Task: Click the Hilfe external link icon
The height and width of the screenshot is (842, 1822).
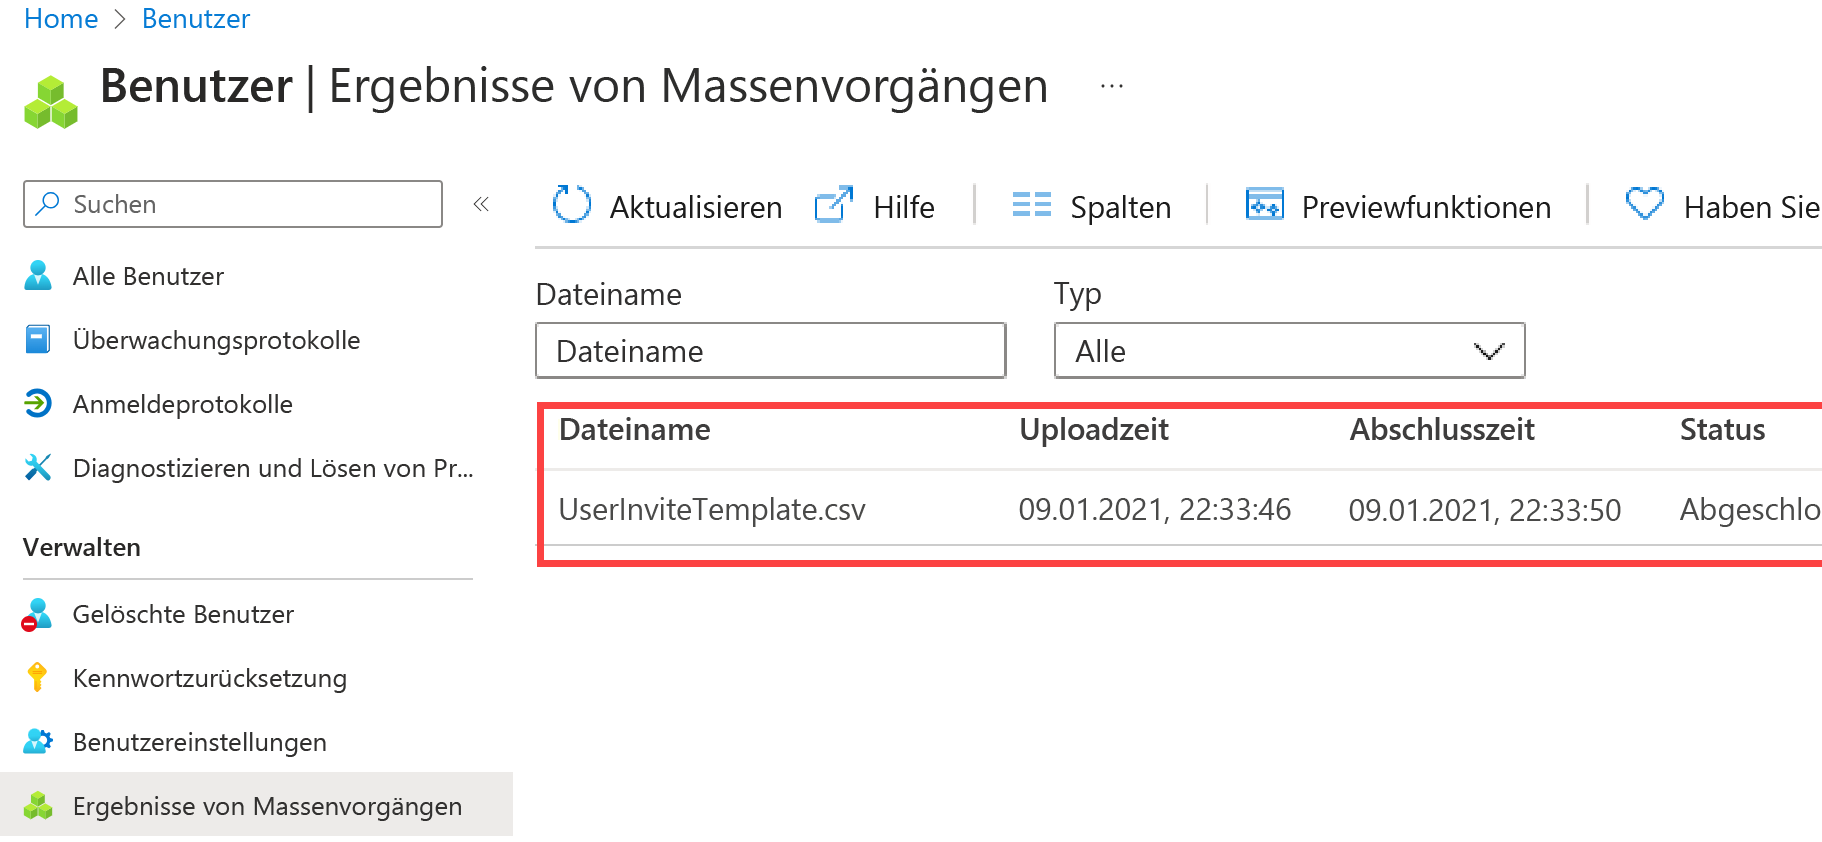Action: coord(834,204)
